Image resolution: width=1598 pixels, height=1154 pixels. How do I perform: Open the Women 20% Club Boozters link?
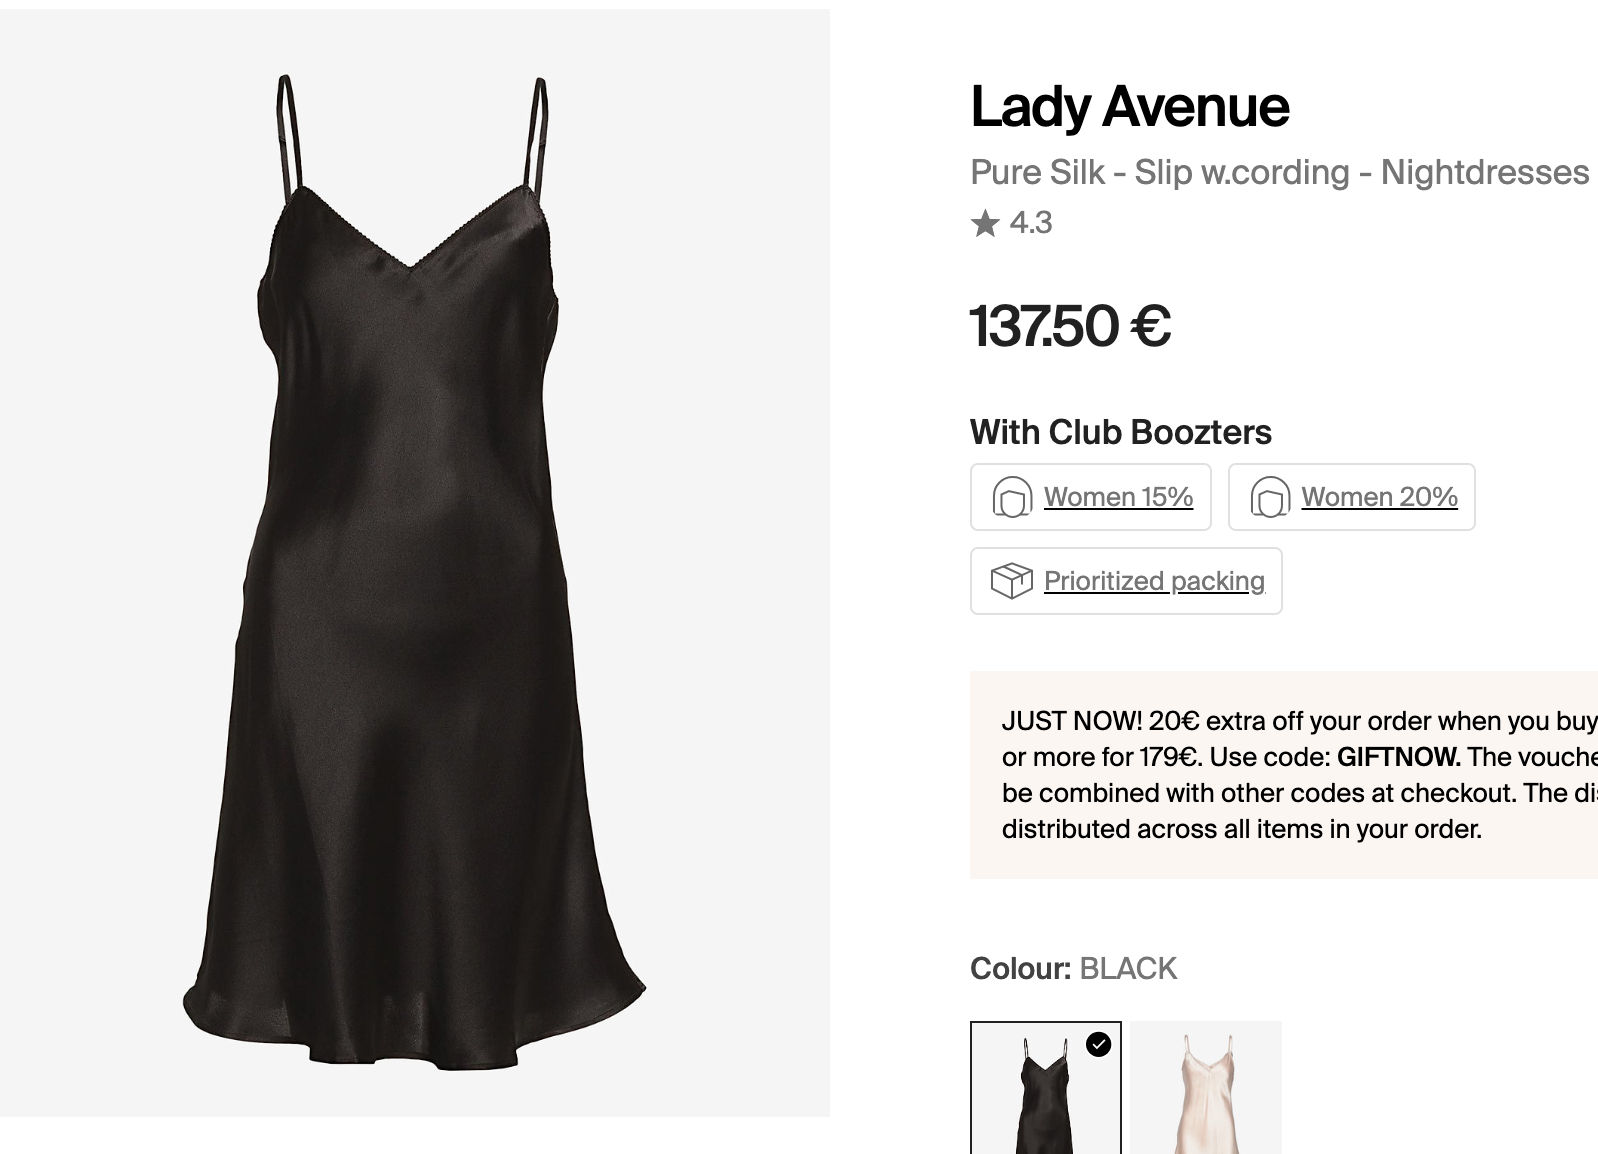(x=1379, y=497)
